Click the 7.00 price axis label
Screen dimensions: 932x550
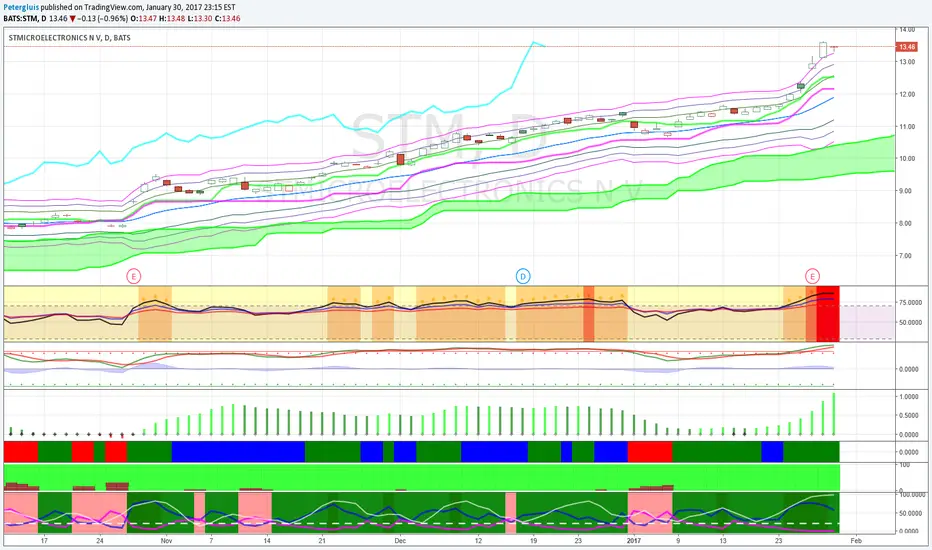[907, 256]
